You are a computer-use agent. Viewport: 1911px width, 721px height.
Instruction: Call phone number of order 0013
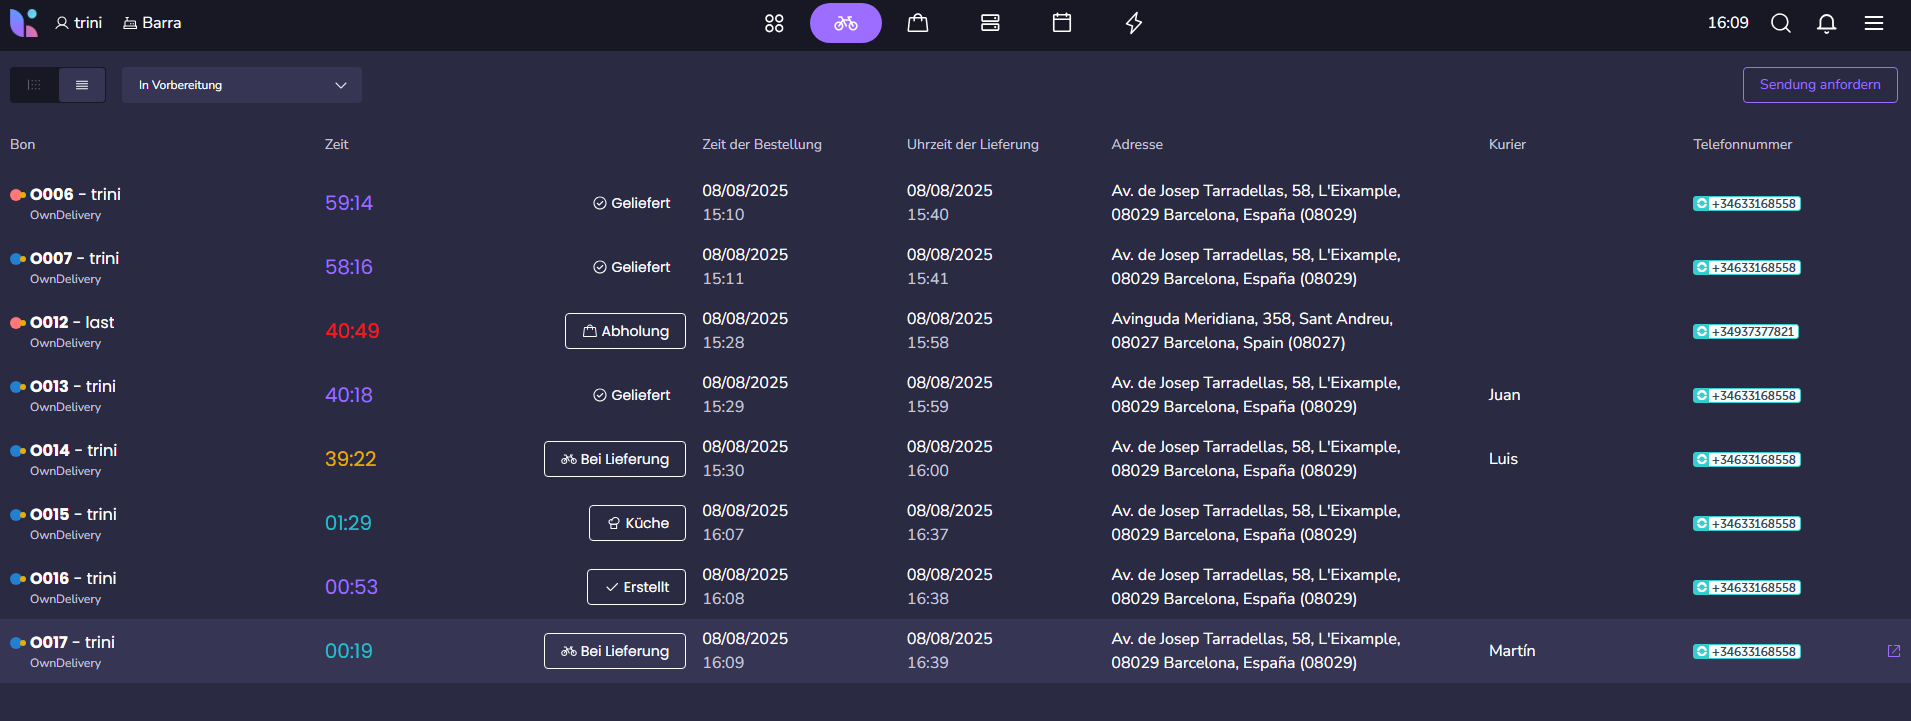[1747, 396]
